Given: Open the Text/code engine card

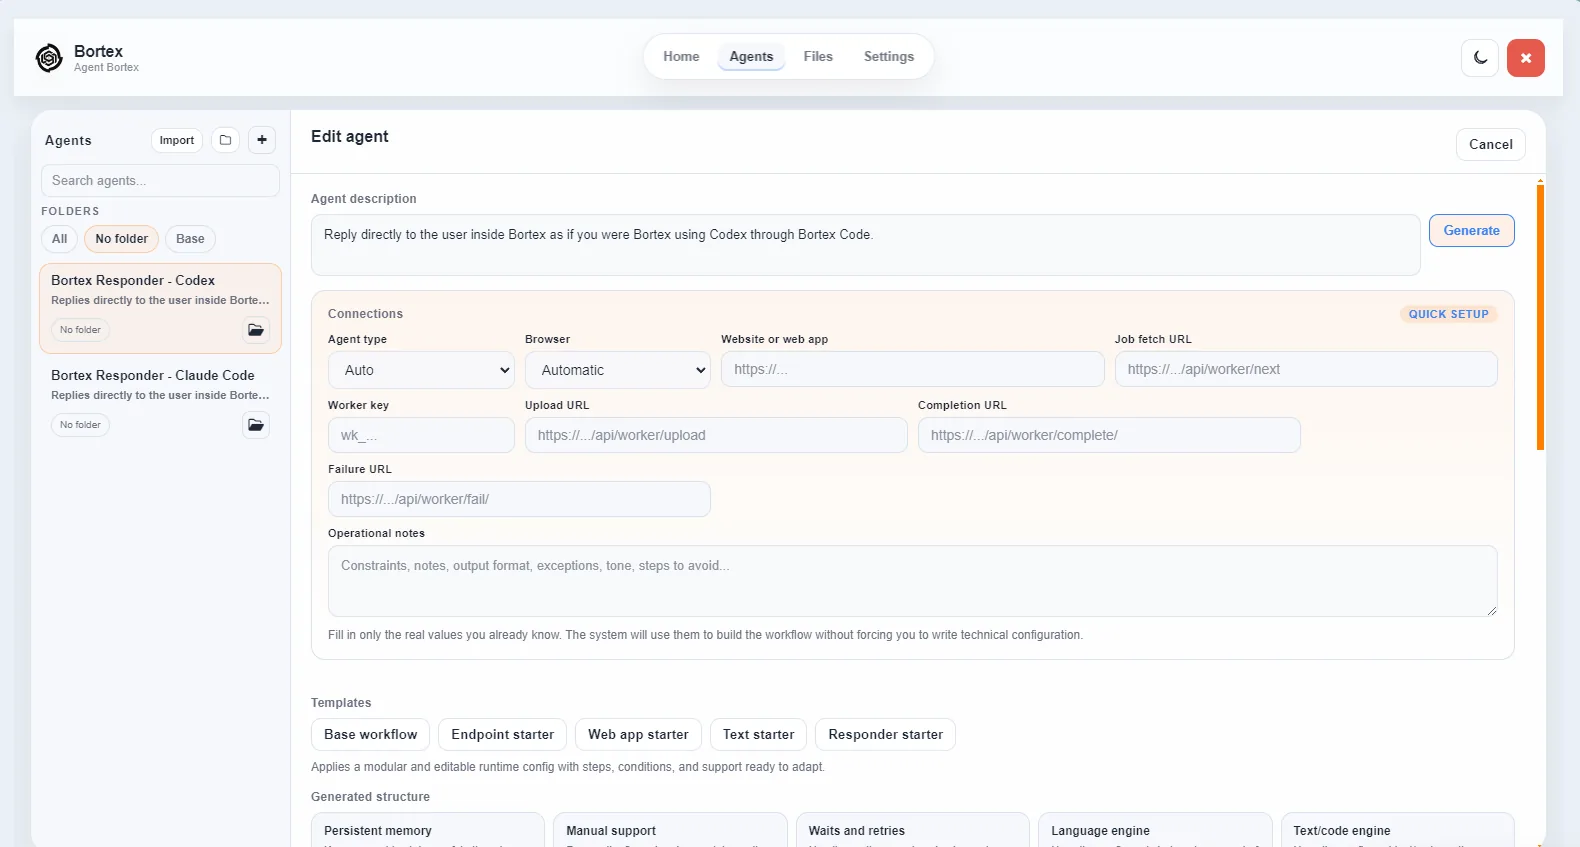Looking at the screenshot, I should pos(1398,830).
